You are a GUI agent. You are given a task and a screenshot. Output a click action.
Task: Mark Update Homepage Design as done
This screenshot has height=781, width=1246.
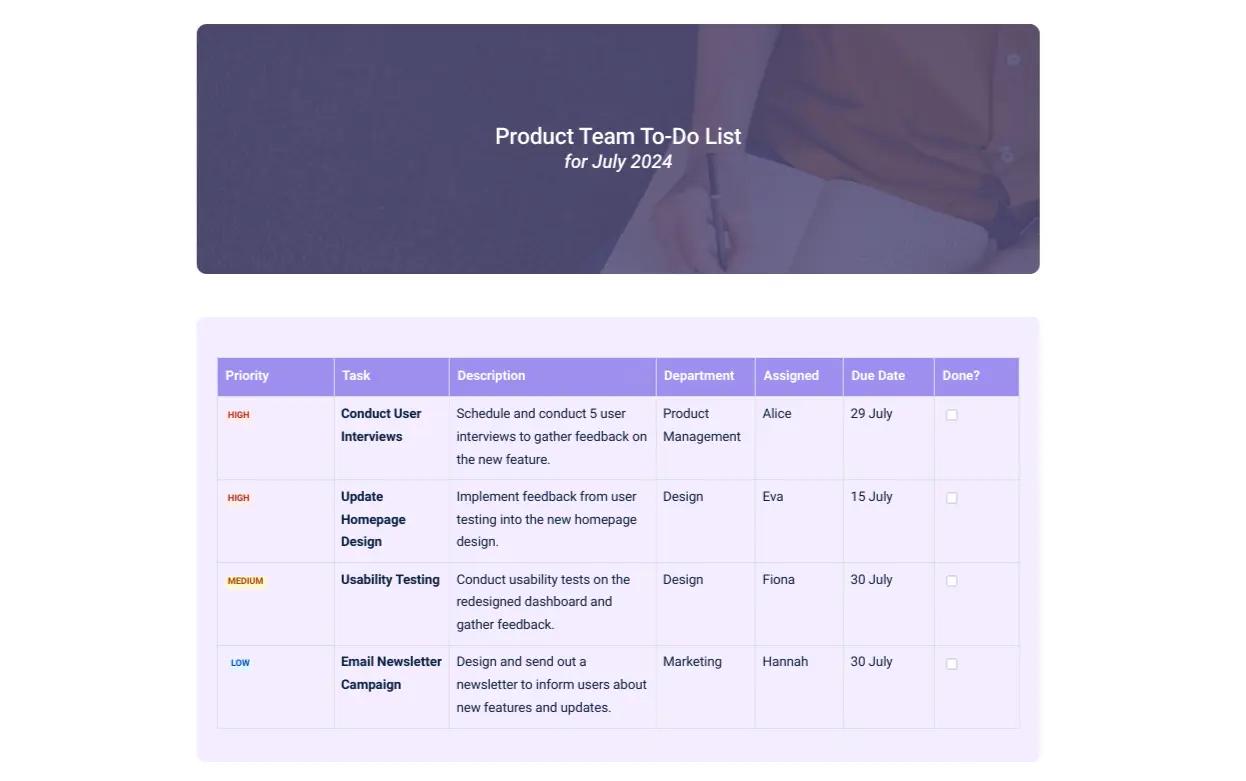pyautogui.click(x=951, y=497)
